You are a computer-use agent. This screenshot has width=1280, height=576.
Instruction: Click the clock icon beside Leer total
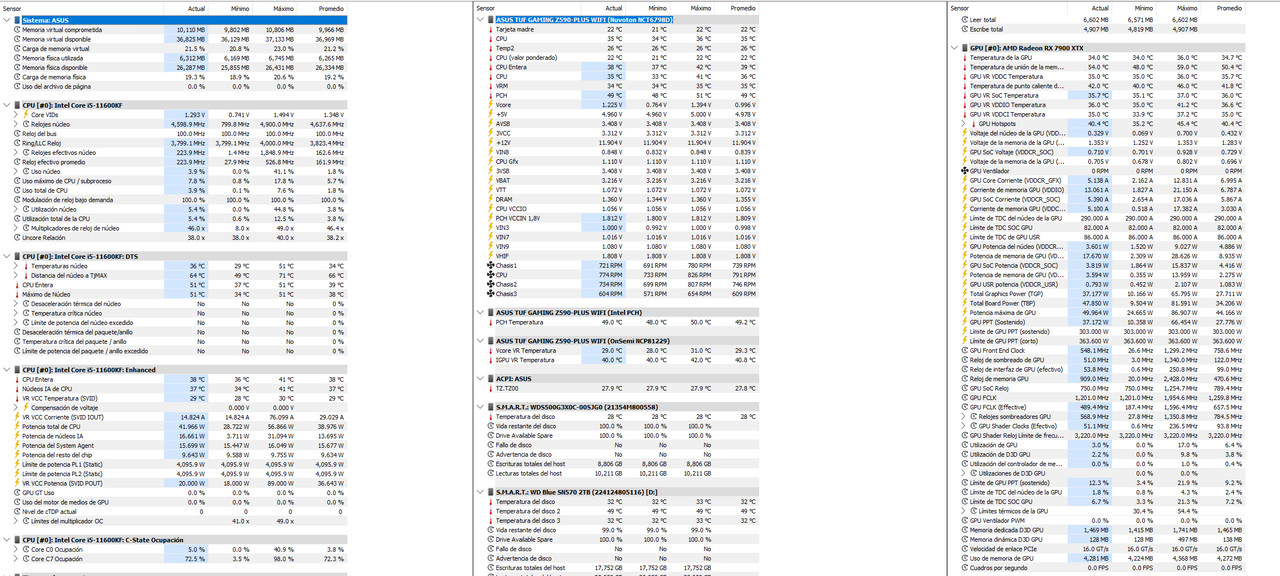pyautogui.click(x=963, y=19)
